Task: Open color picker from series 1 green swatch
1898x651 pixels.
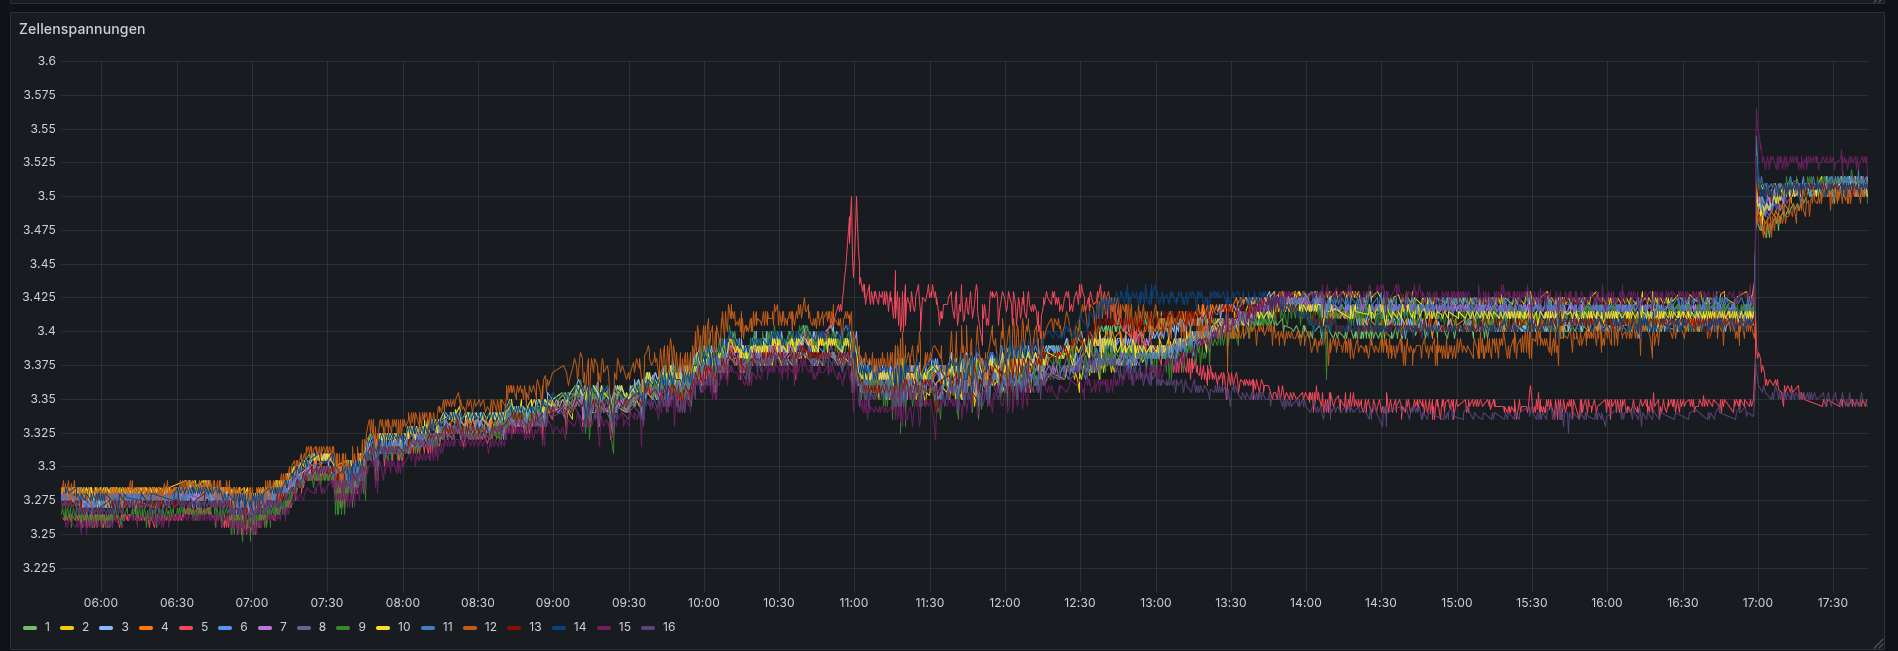Action: pyautogui.click(x=30, y=628)
